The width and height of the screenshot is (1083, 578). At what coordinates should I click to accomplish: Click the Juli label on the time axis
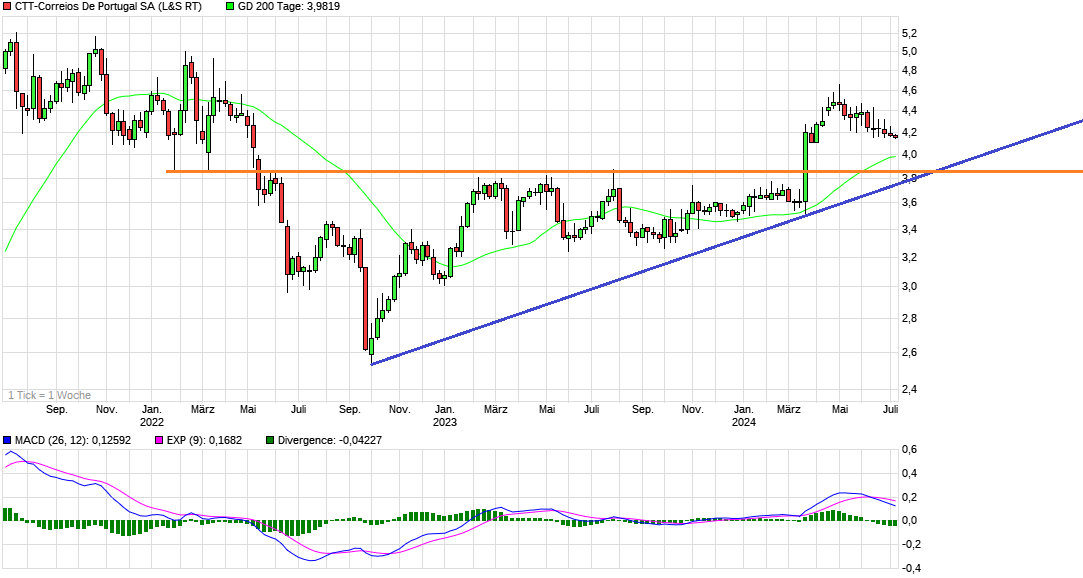[x=889, y=409]
